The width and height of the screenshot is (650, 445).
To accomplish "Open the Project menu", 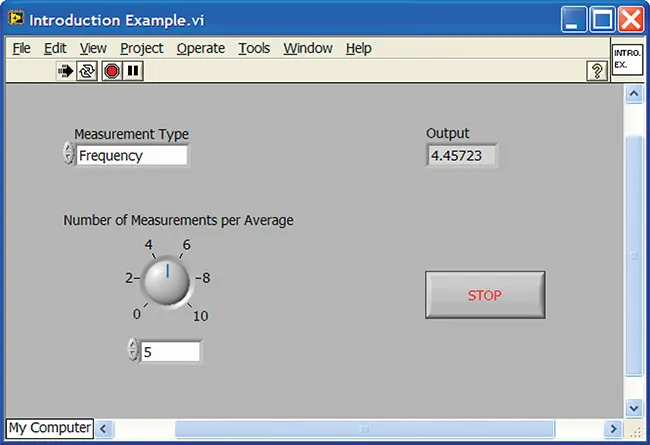I will [141, 48].
